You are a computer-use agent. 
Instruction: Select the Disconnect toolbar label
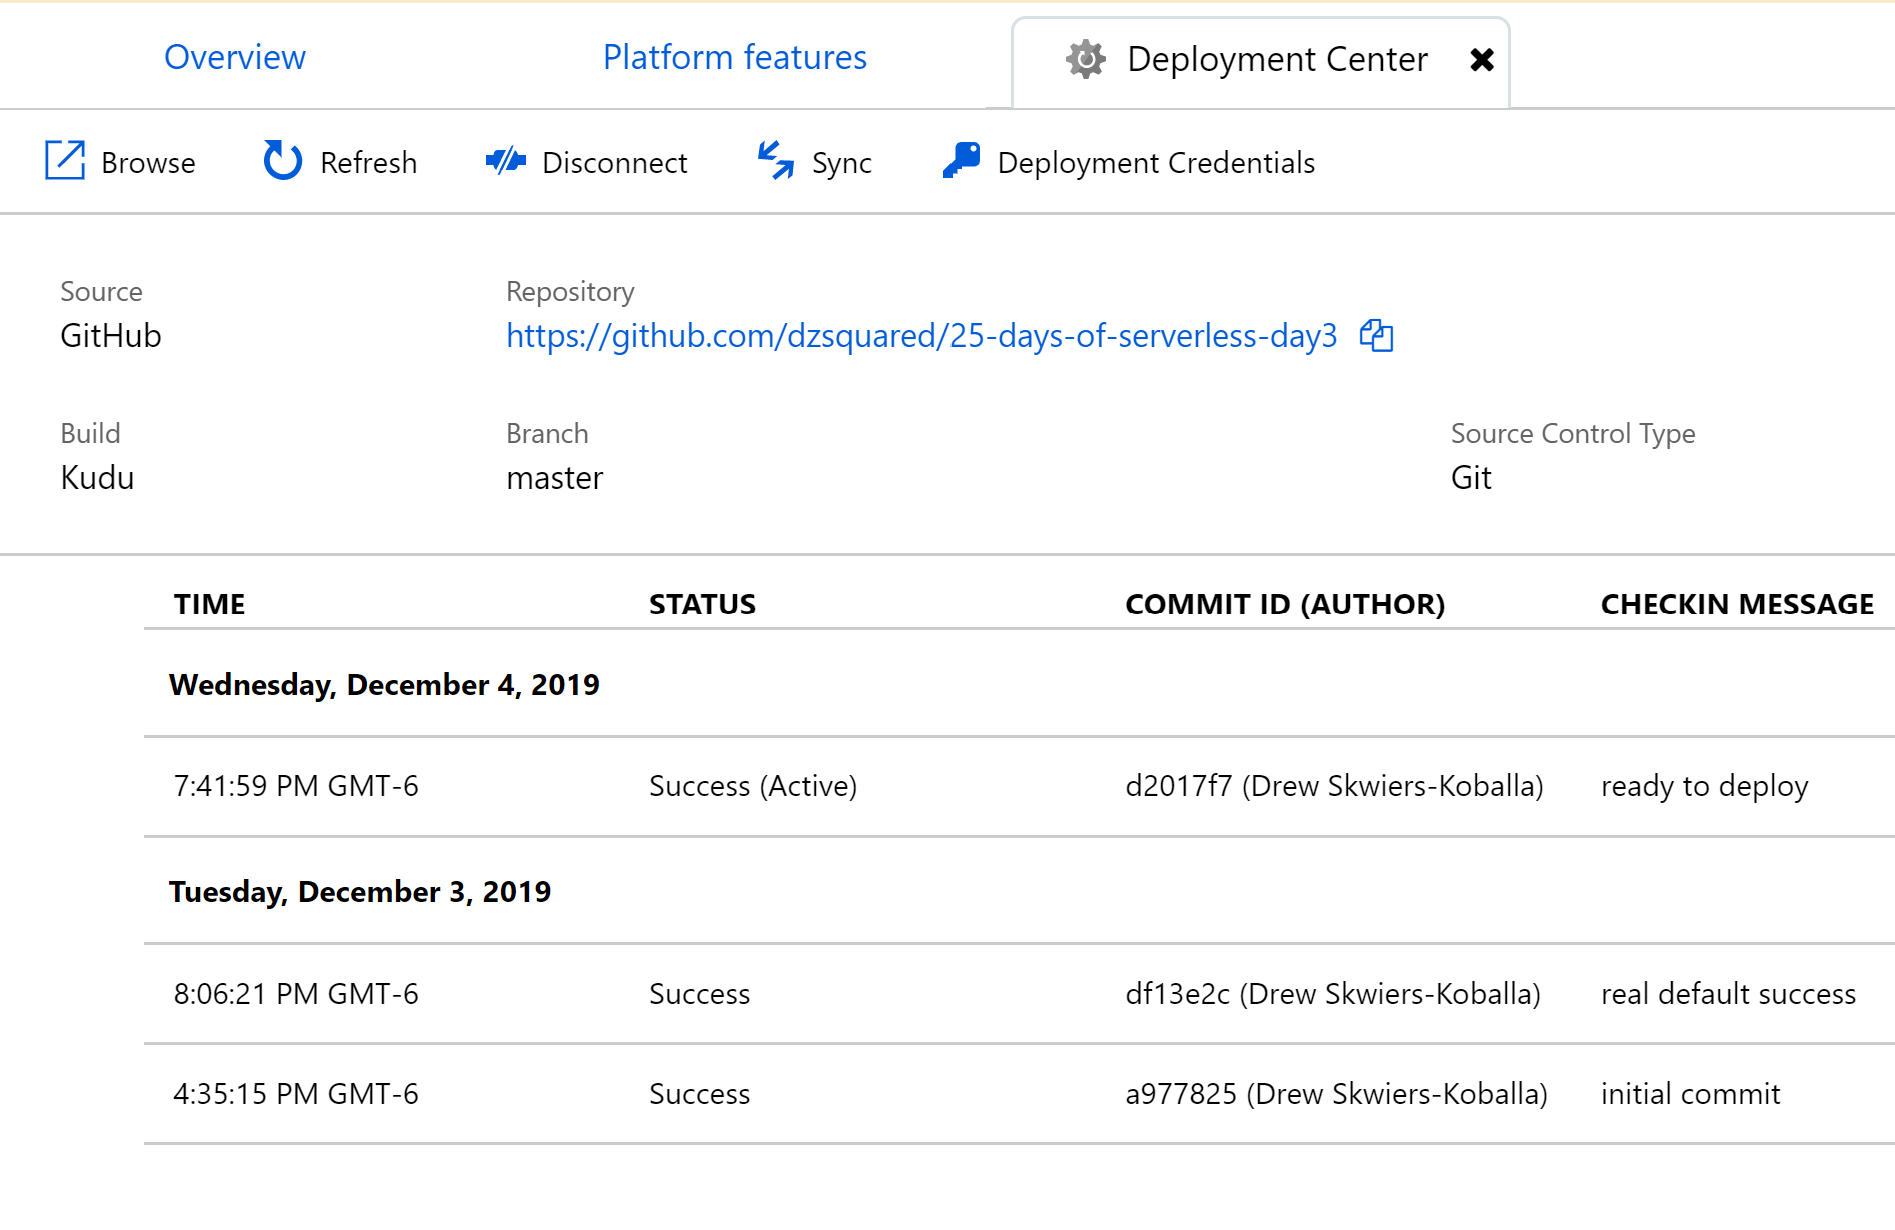click(614, 163)
